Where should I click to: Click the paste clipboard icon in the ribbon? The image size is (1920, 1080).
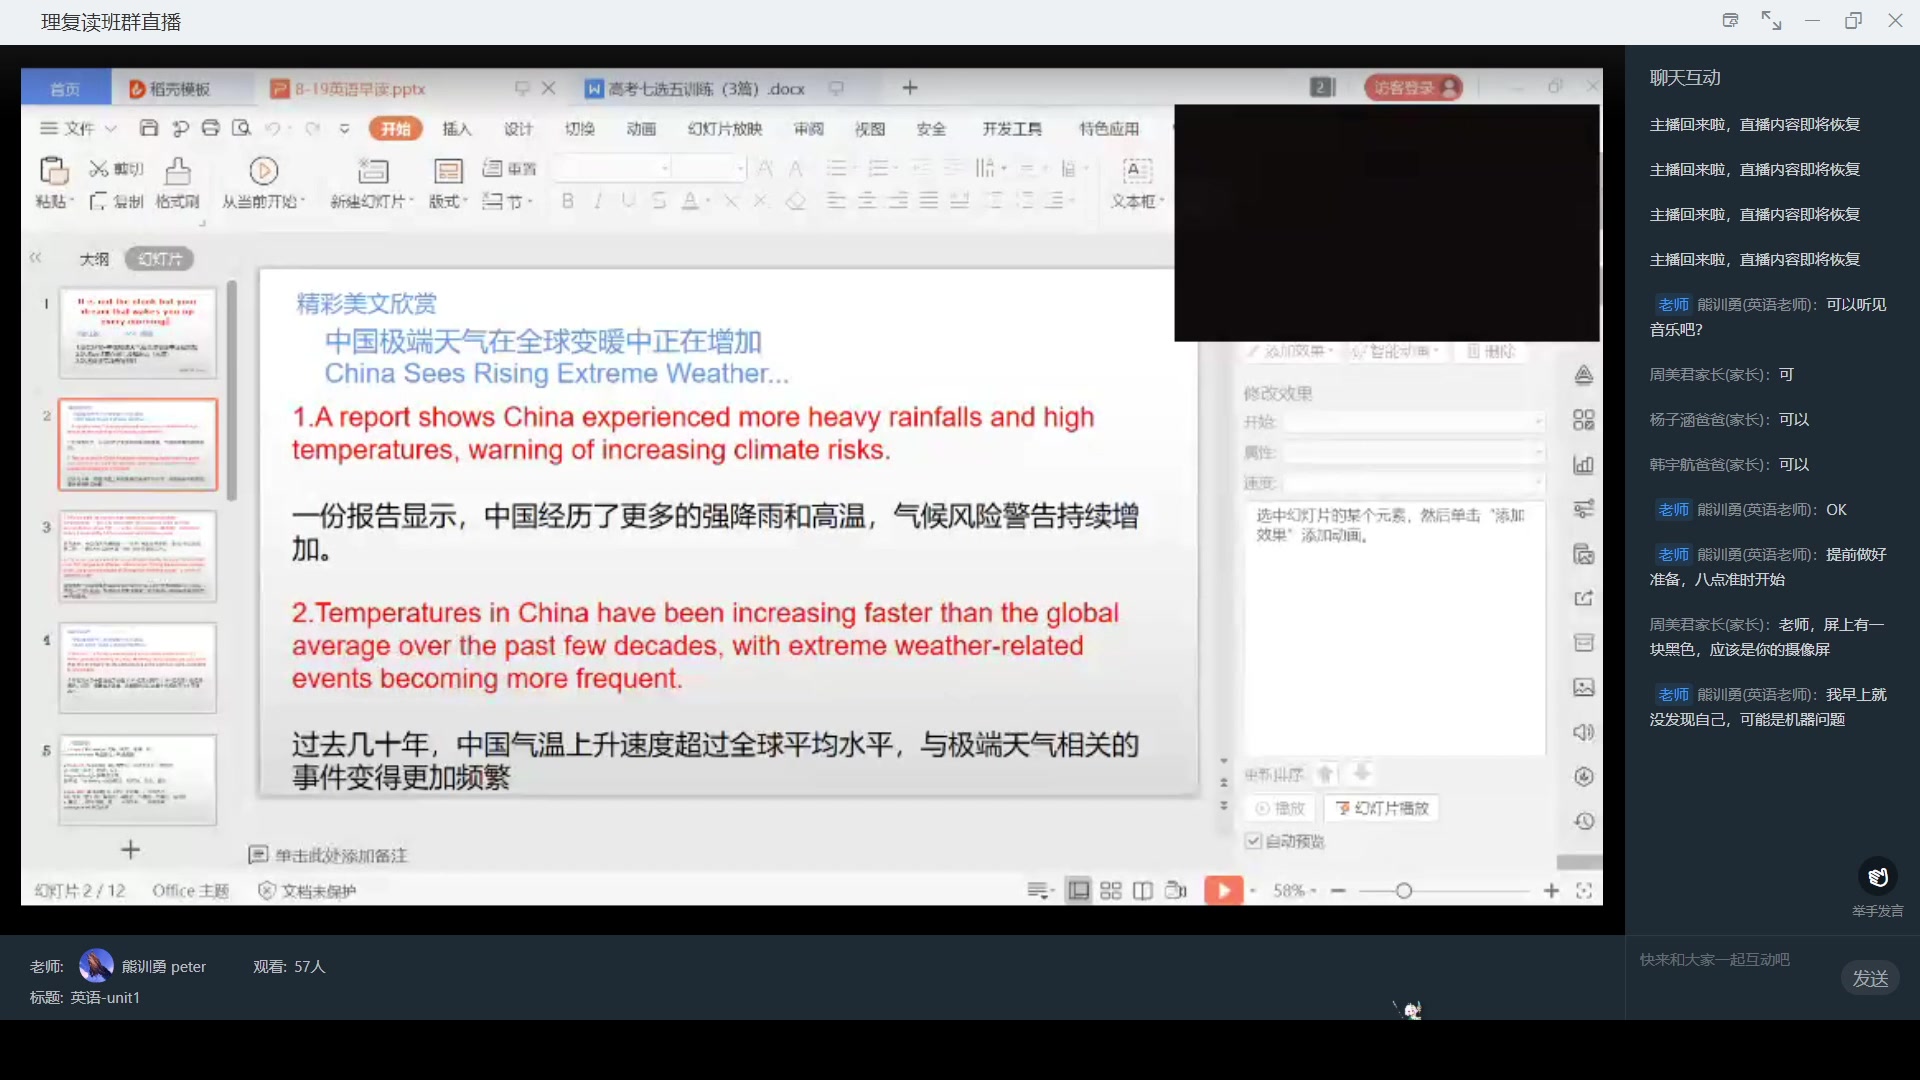tap(53, 171)
